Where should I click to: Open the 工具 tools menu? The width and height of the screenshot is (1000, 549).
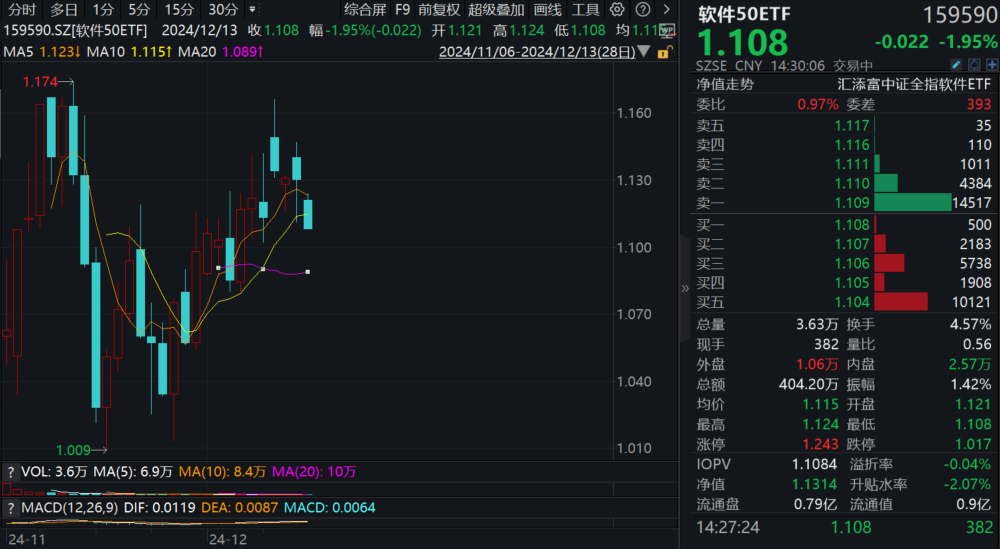(x=585, y=10)
